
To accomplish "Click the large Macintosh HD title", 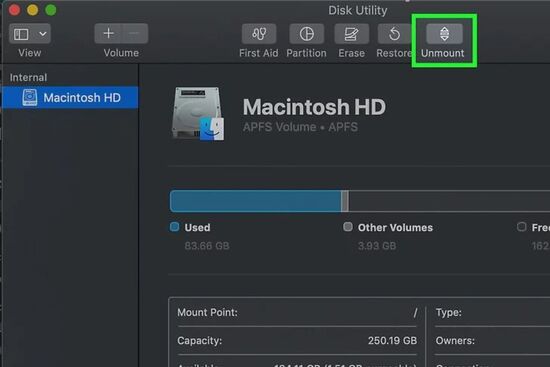I will click(314, 107).
